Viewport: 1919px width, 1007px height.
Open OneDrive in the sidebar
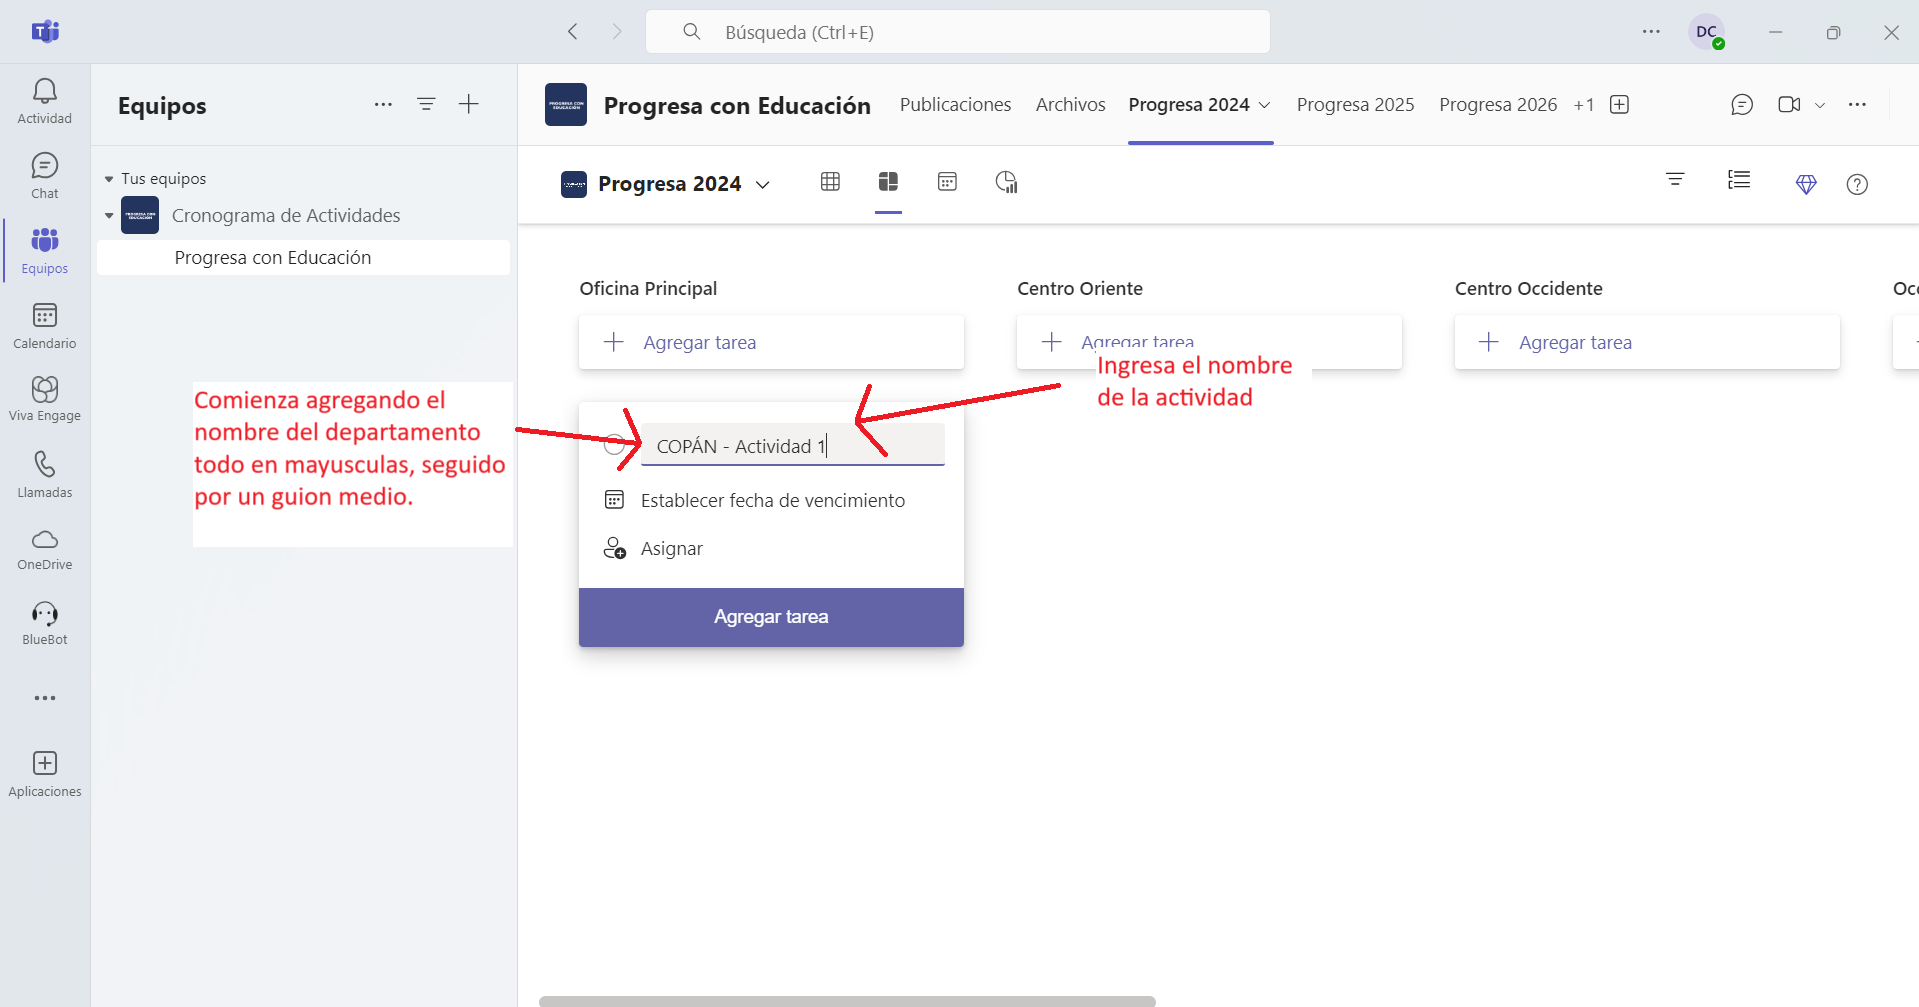[x=45, y=549]
